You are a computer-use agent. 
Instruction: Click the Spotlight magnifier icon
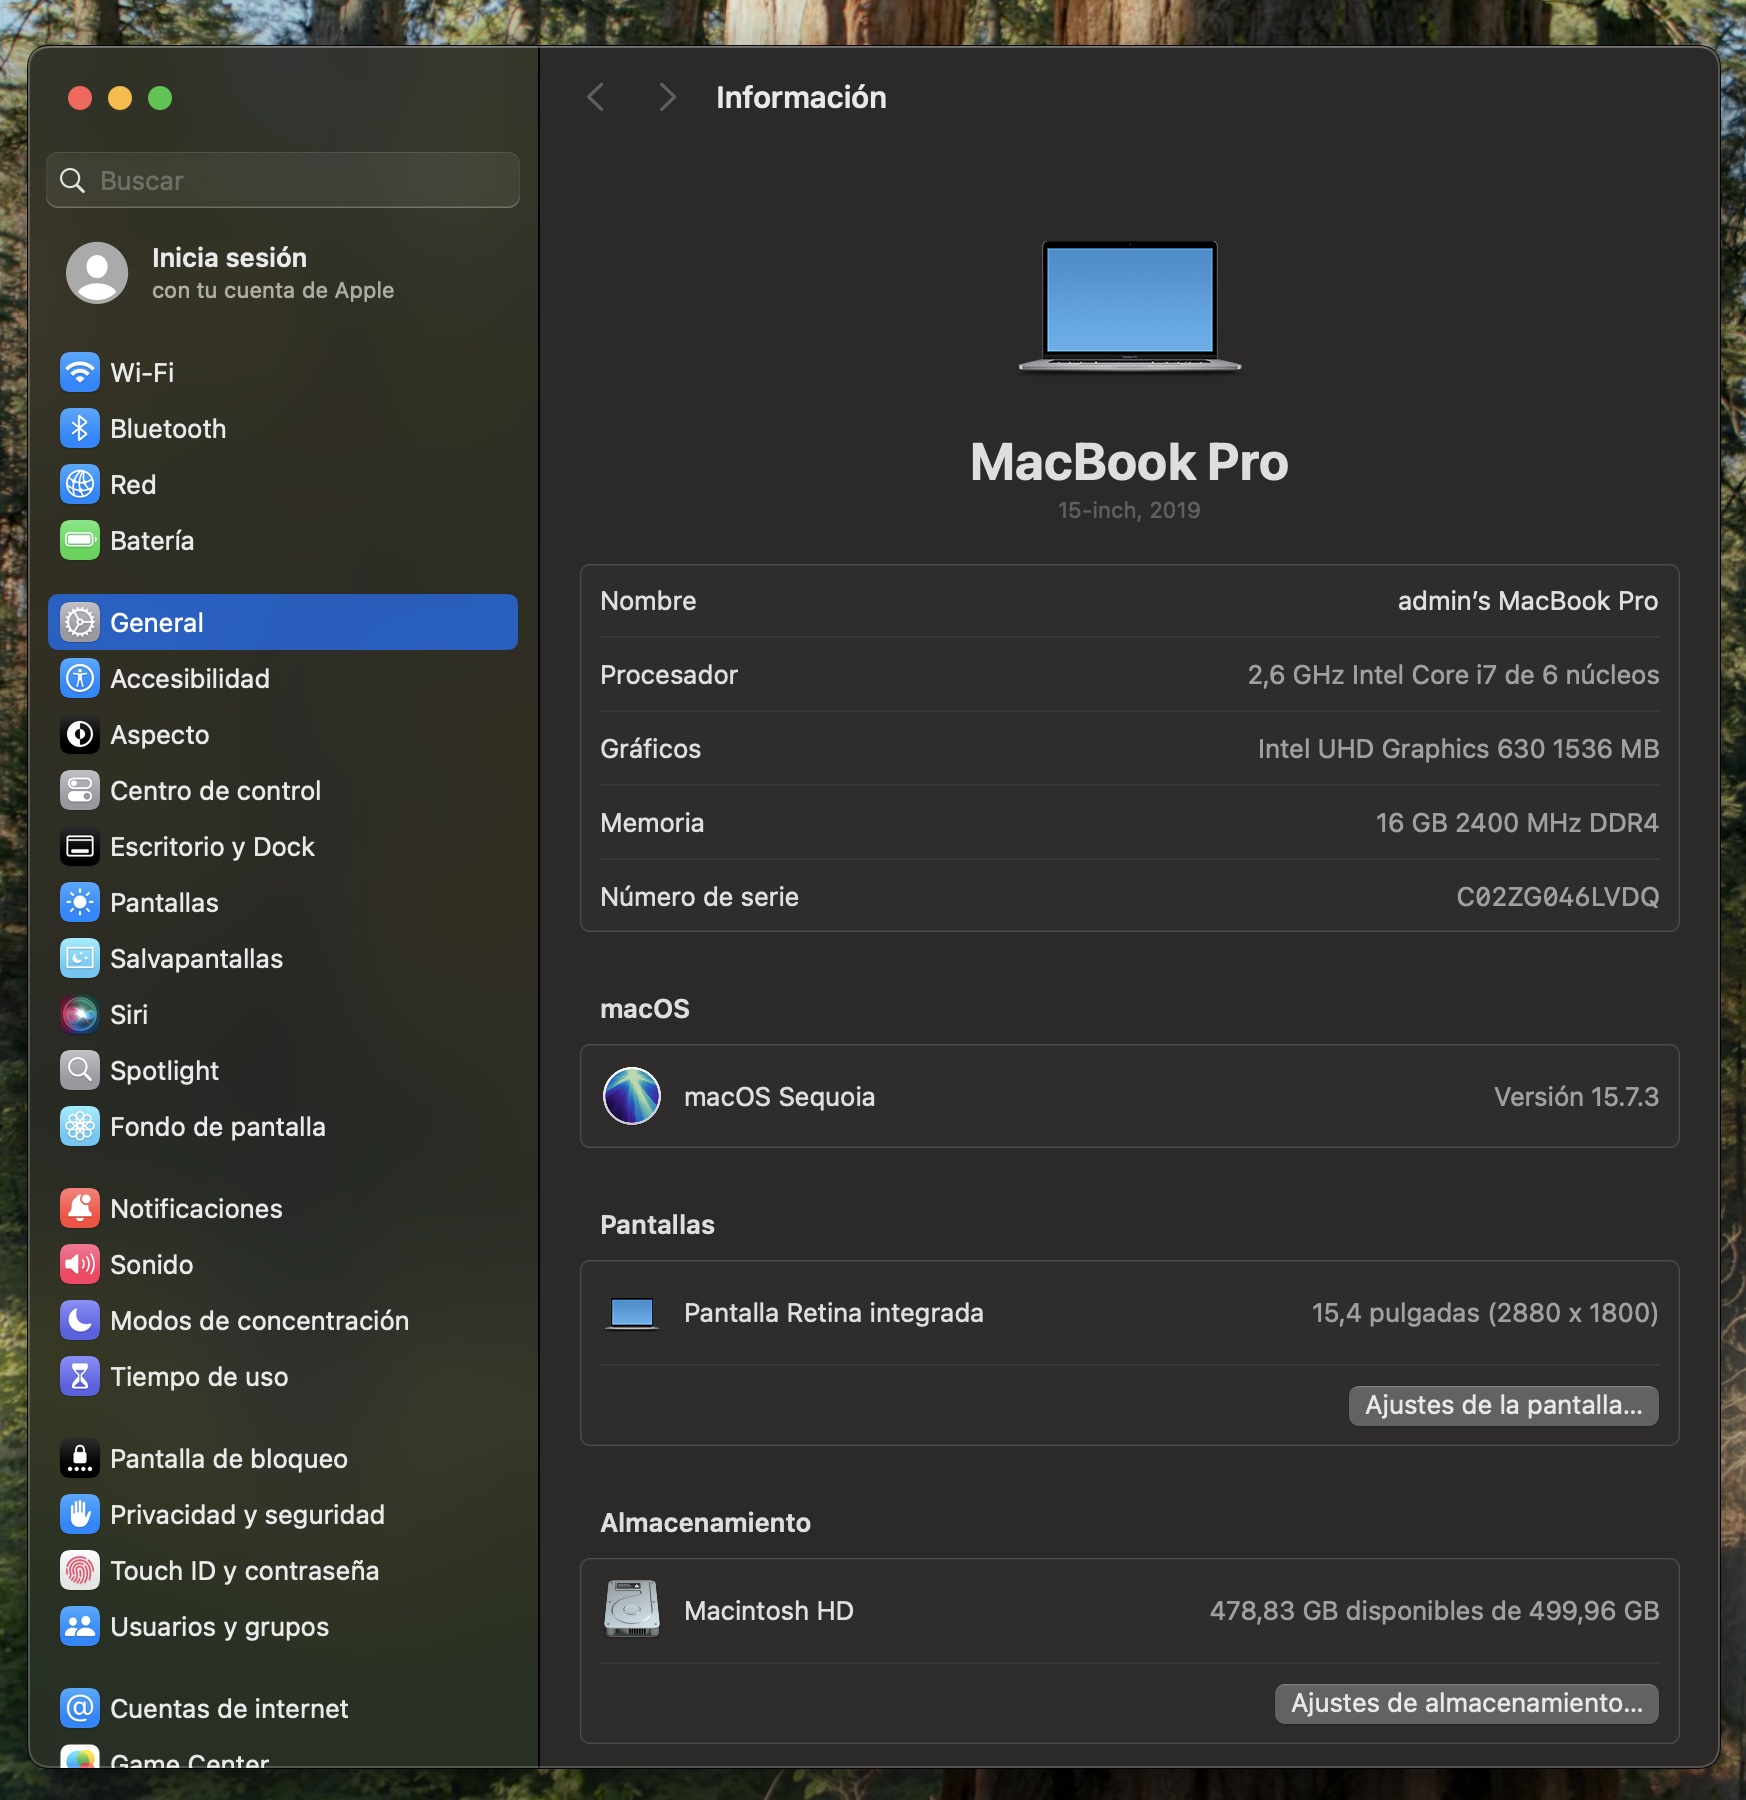point(80,1071)
